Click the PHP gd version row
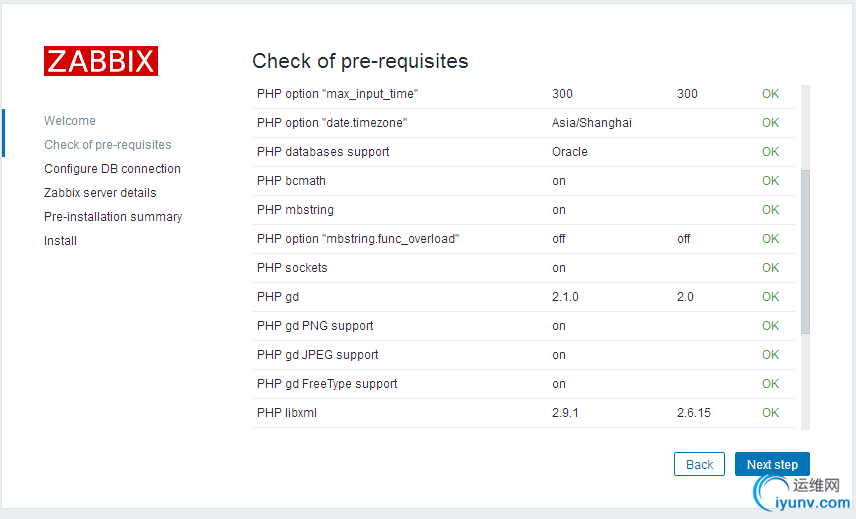The image size is (856, 519). [524, 297]
